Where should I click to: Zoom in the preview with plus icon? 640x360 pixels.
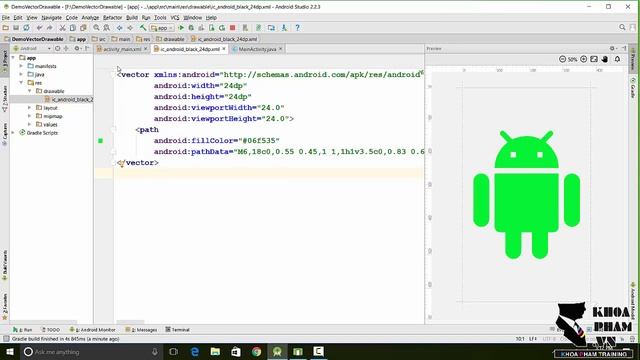click(584, 59)
